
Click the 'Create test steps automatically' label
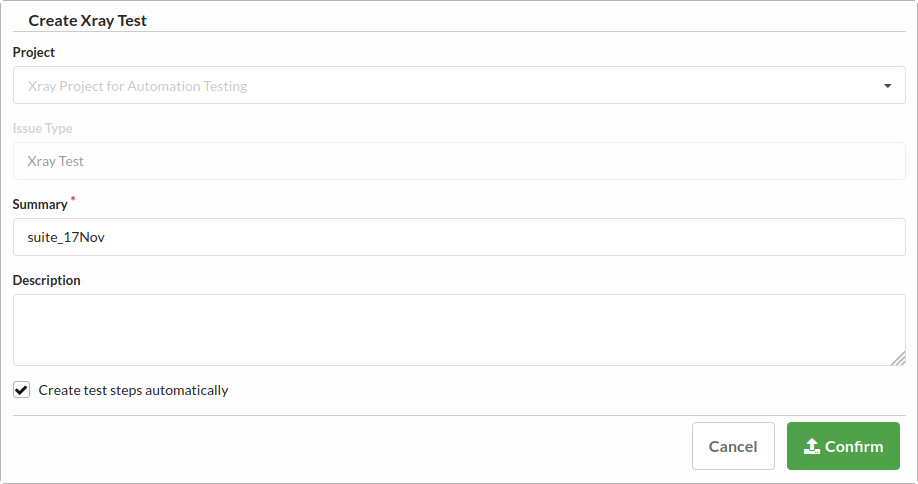[x=133, y=390]
